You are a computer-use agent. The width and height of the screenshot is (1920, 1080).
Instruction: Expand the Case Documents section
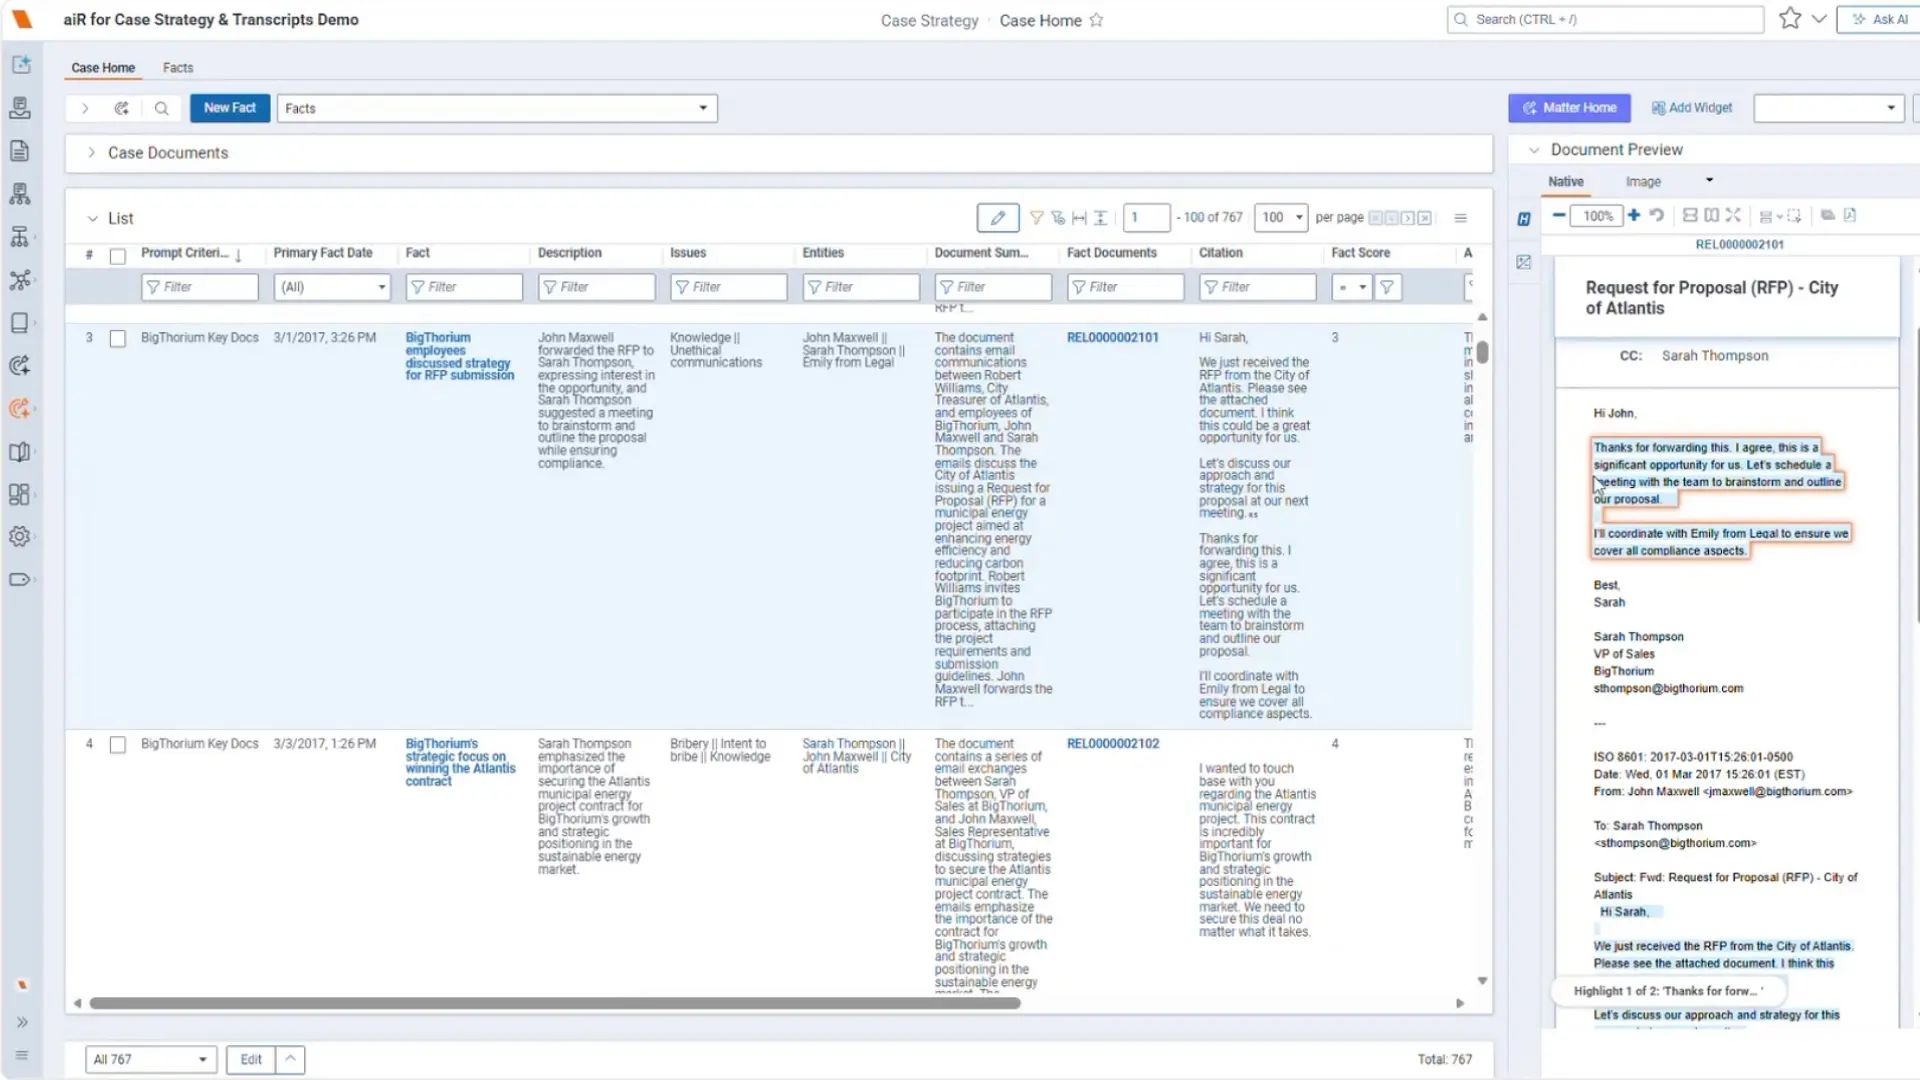pyautogui.click(x=91, y=153)
